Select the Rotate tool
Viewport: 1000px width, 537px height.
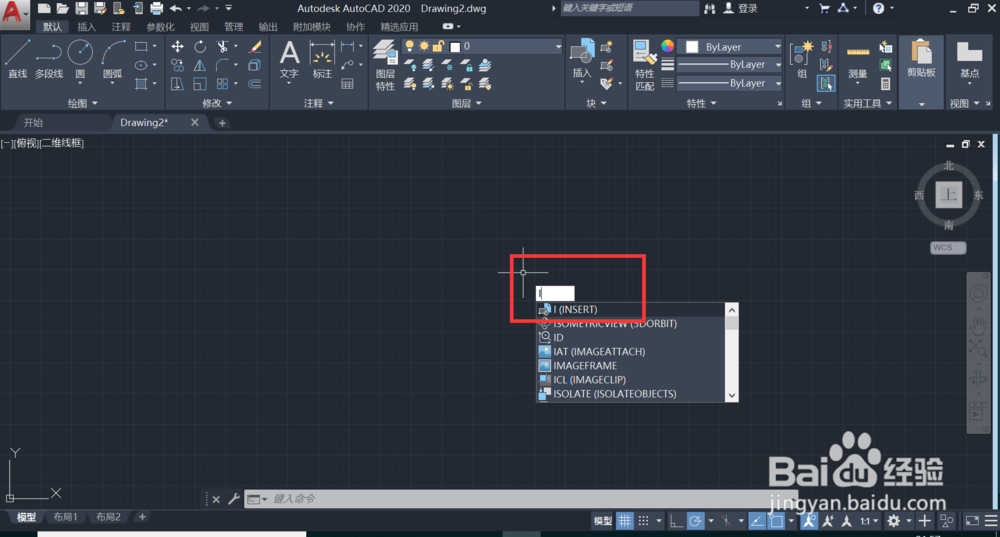pyautogui.click(x=200, y=47)
